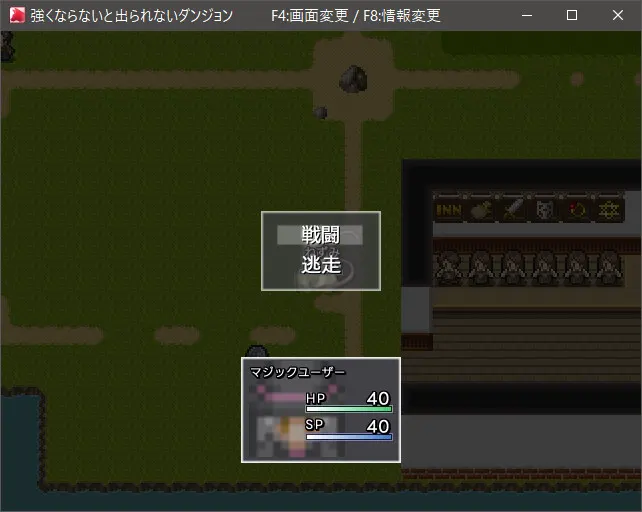Click the hexagram magic shop sign
Viewport: 642px width, 512px height.
pyautogui.click(x=608, y=210)
